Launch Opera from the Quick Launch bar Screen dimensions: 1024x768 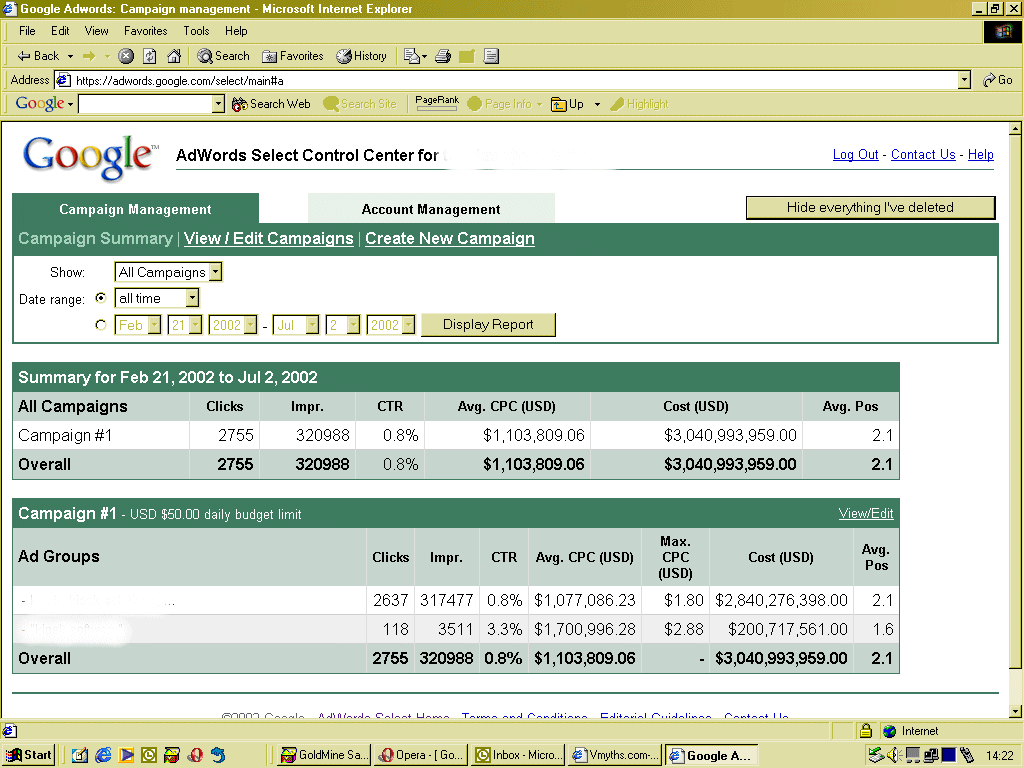[195, 755]
